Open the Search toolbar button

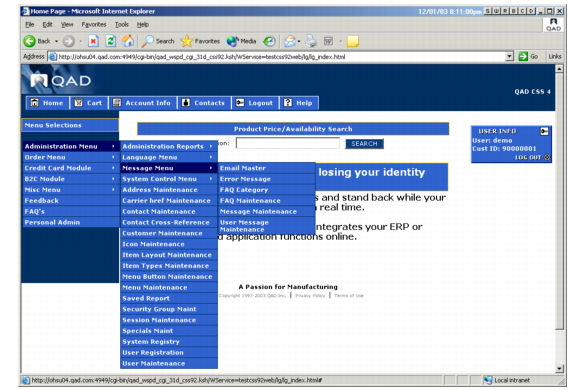point(158,41)
